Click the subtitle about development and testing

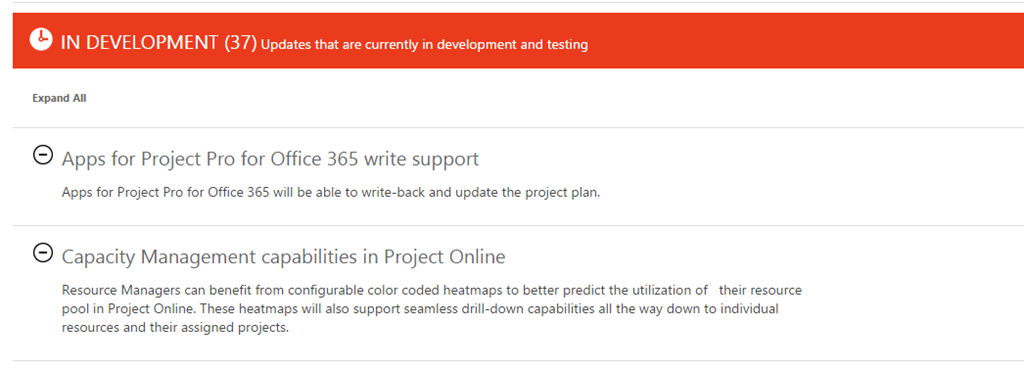click(424, 45)
